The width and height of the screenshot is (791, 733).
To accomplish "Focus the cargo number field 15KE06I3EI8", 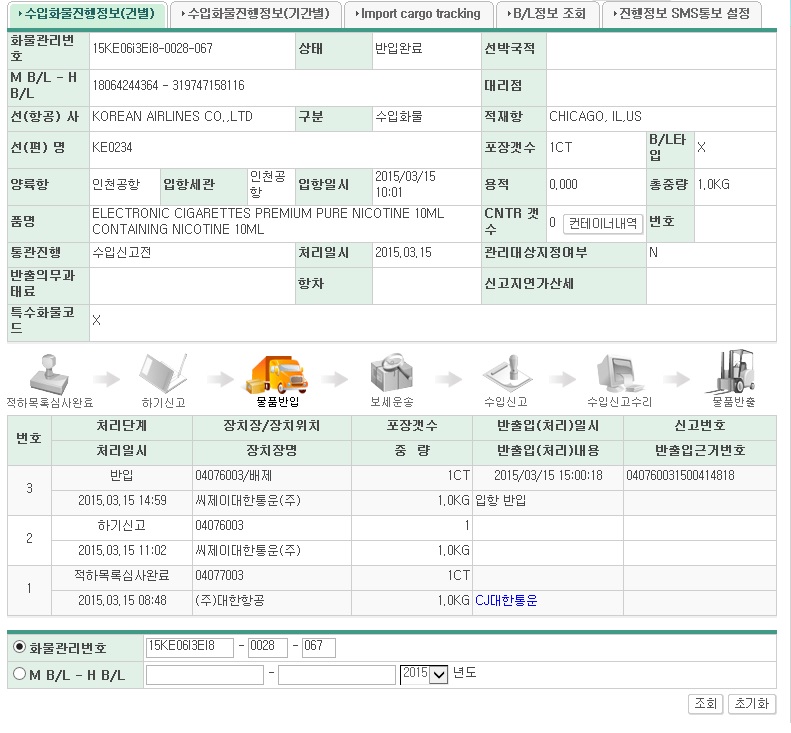I will [190, 647].
